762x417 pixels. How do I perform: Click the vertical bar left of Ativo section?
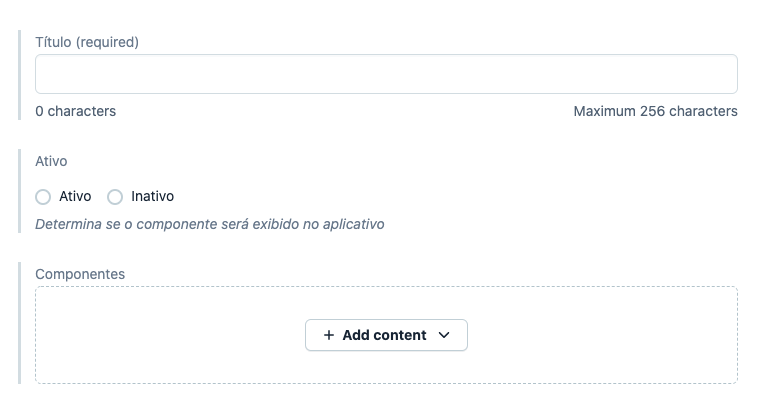[20, 191]
